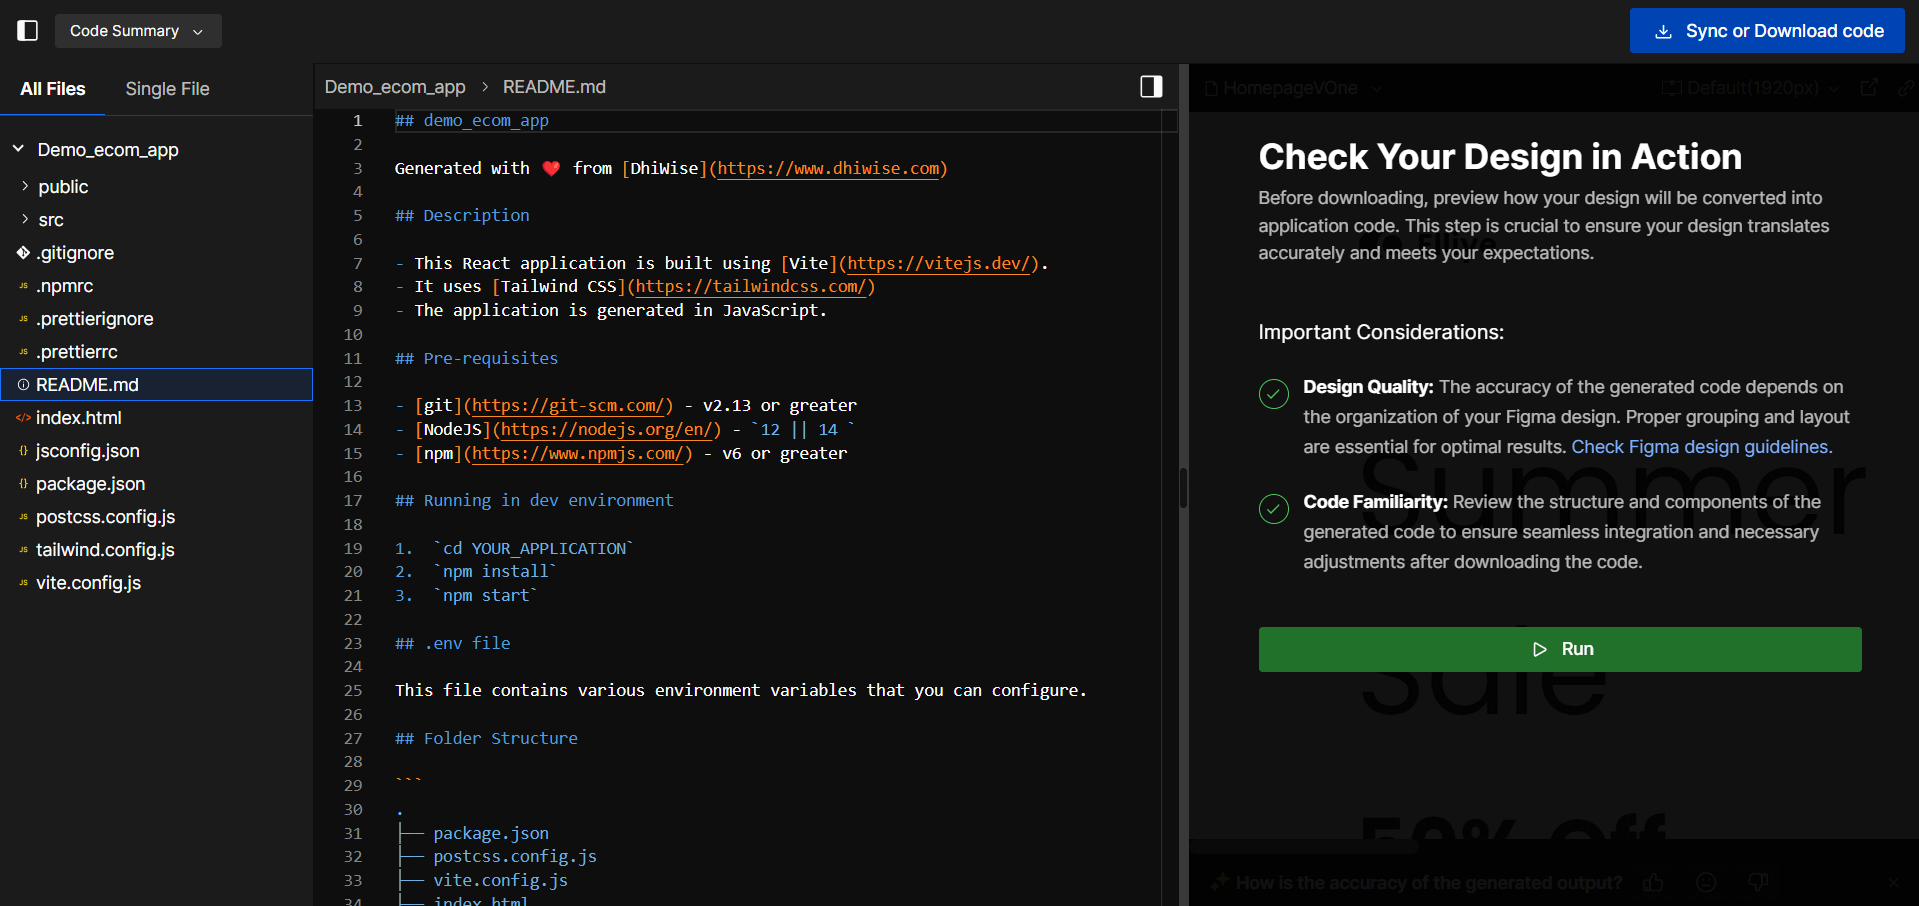Screen dimensions: 1919x906
Task: Click the JS icon beside postcss.config.js
Action: (23, 517)
